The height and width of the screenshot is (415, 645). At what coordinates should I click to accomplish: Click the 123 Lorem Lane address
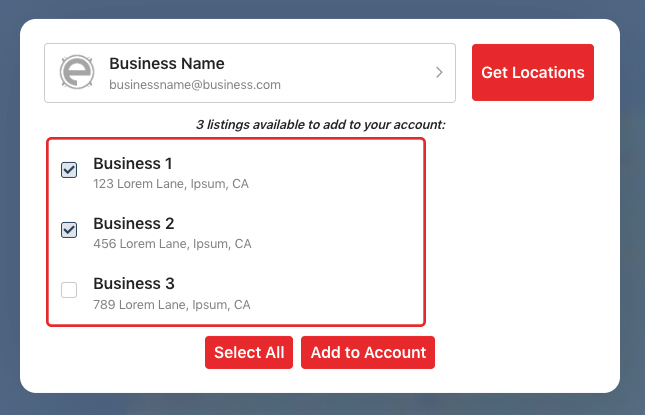pos(171,183)
